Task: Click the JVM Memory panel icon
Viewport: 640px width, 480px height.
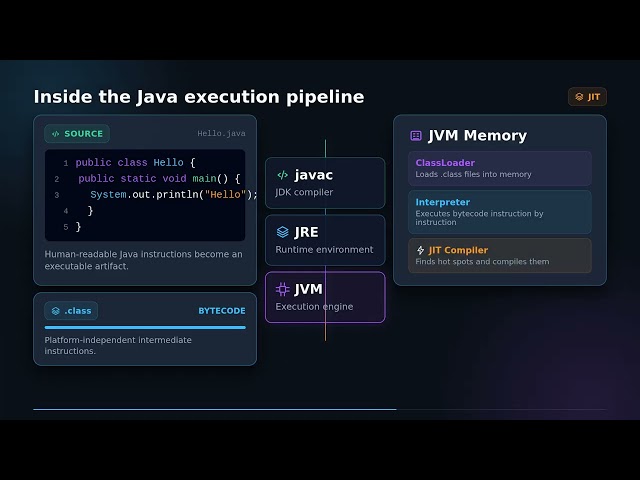Action: pyautogui.click(x=416, y=136)
